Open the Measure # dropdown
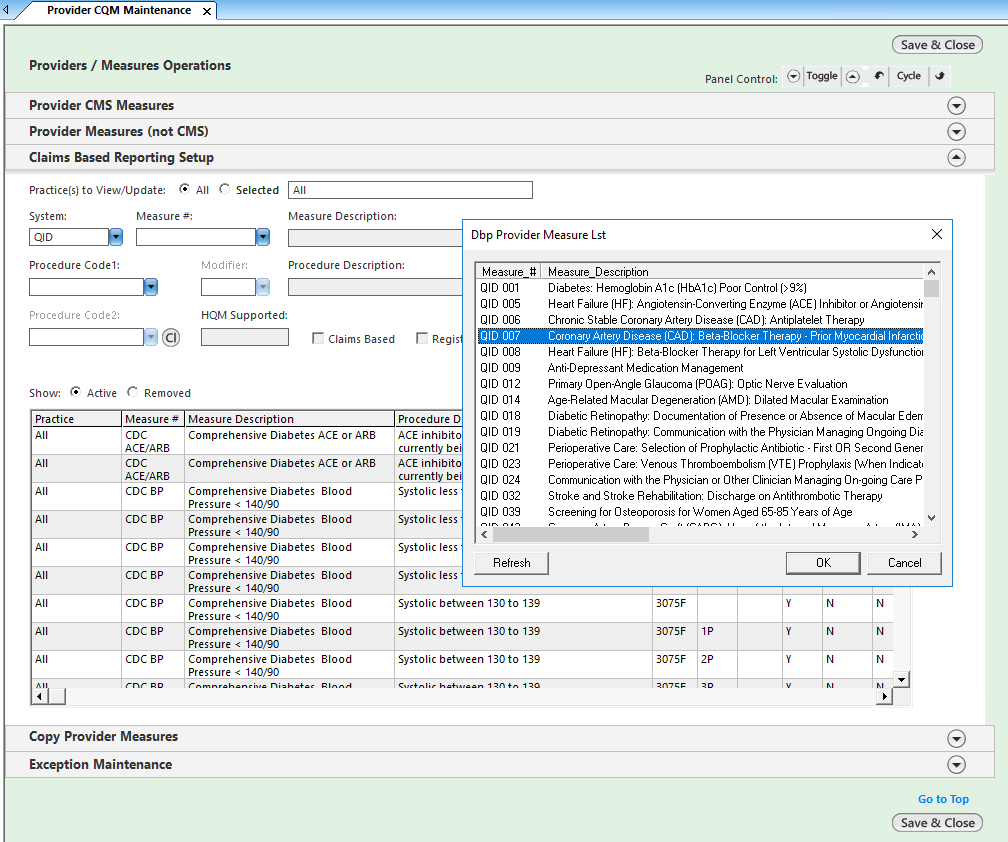This screenshot has height=842, width=1008. click(263, 237)
